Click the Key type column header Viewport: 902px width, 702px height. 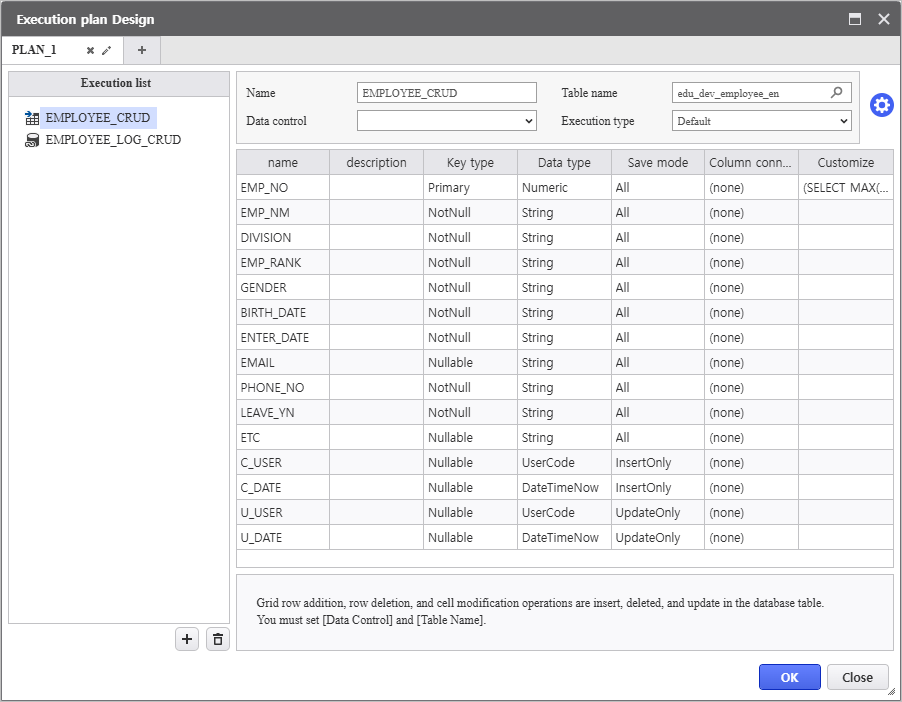tap(470, 162)
